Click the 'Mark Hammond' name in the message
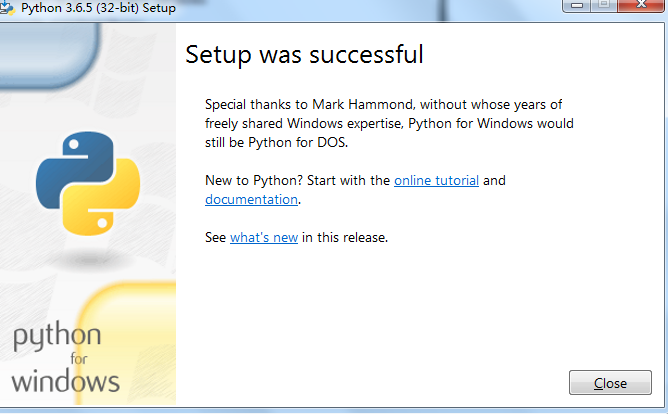This screenshot has height=414, width=668. coord(363,104)
